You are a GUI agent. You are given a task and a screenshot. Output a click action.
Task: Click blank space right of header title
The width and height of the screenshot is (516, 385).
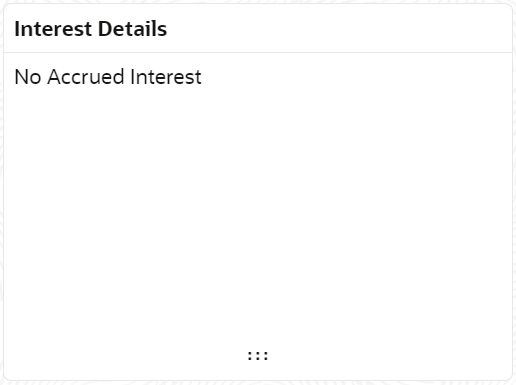point(339,29)
